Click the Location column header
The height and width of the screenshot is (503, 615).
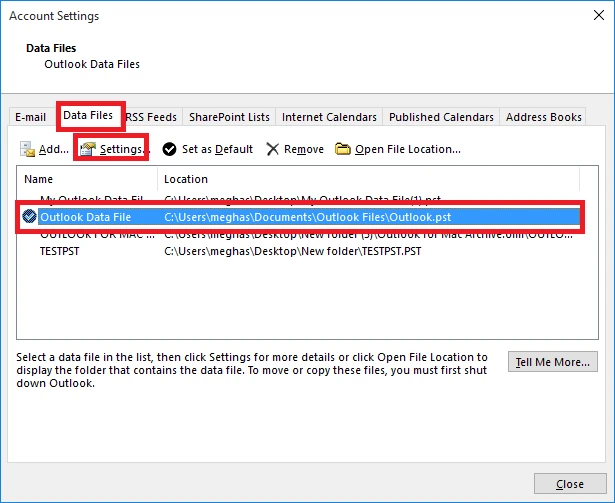click(x=186, y=179)
